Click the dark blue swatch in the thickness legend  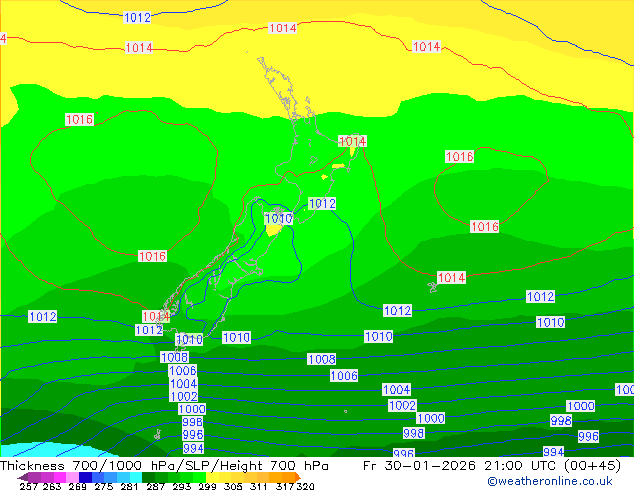click(x=85, y=477)
